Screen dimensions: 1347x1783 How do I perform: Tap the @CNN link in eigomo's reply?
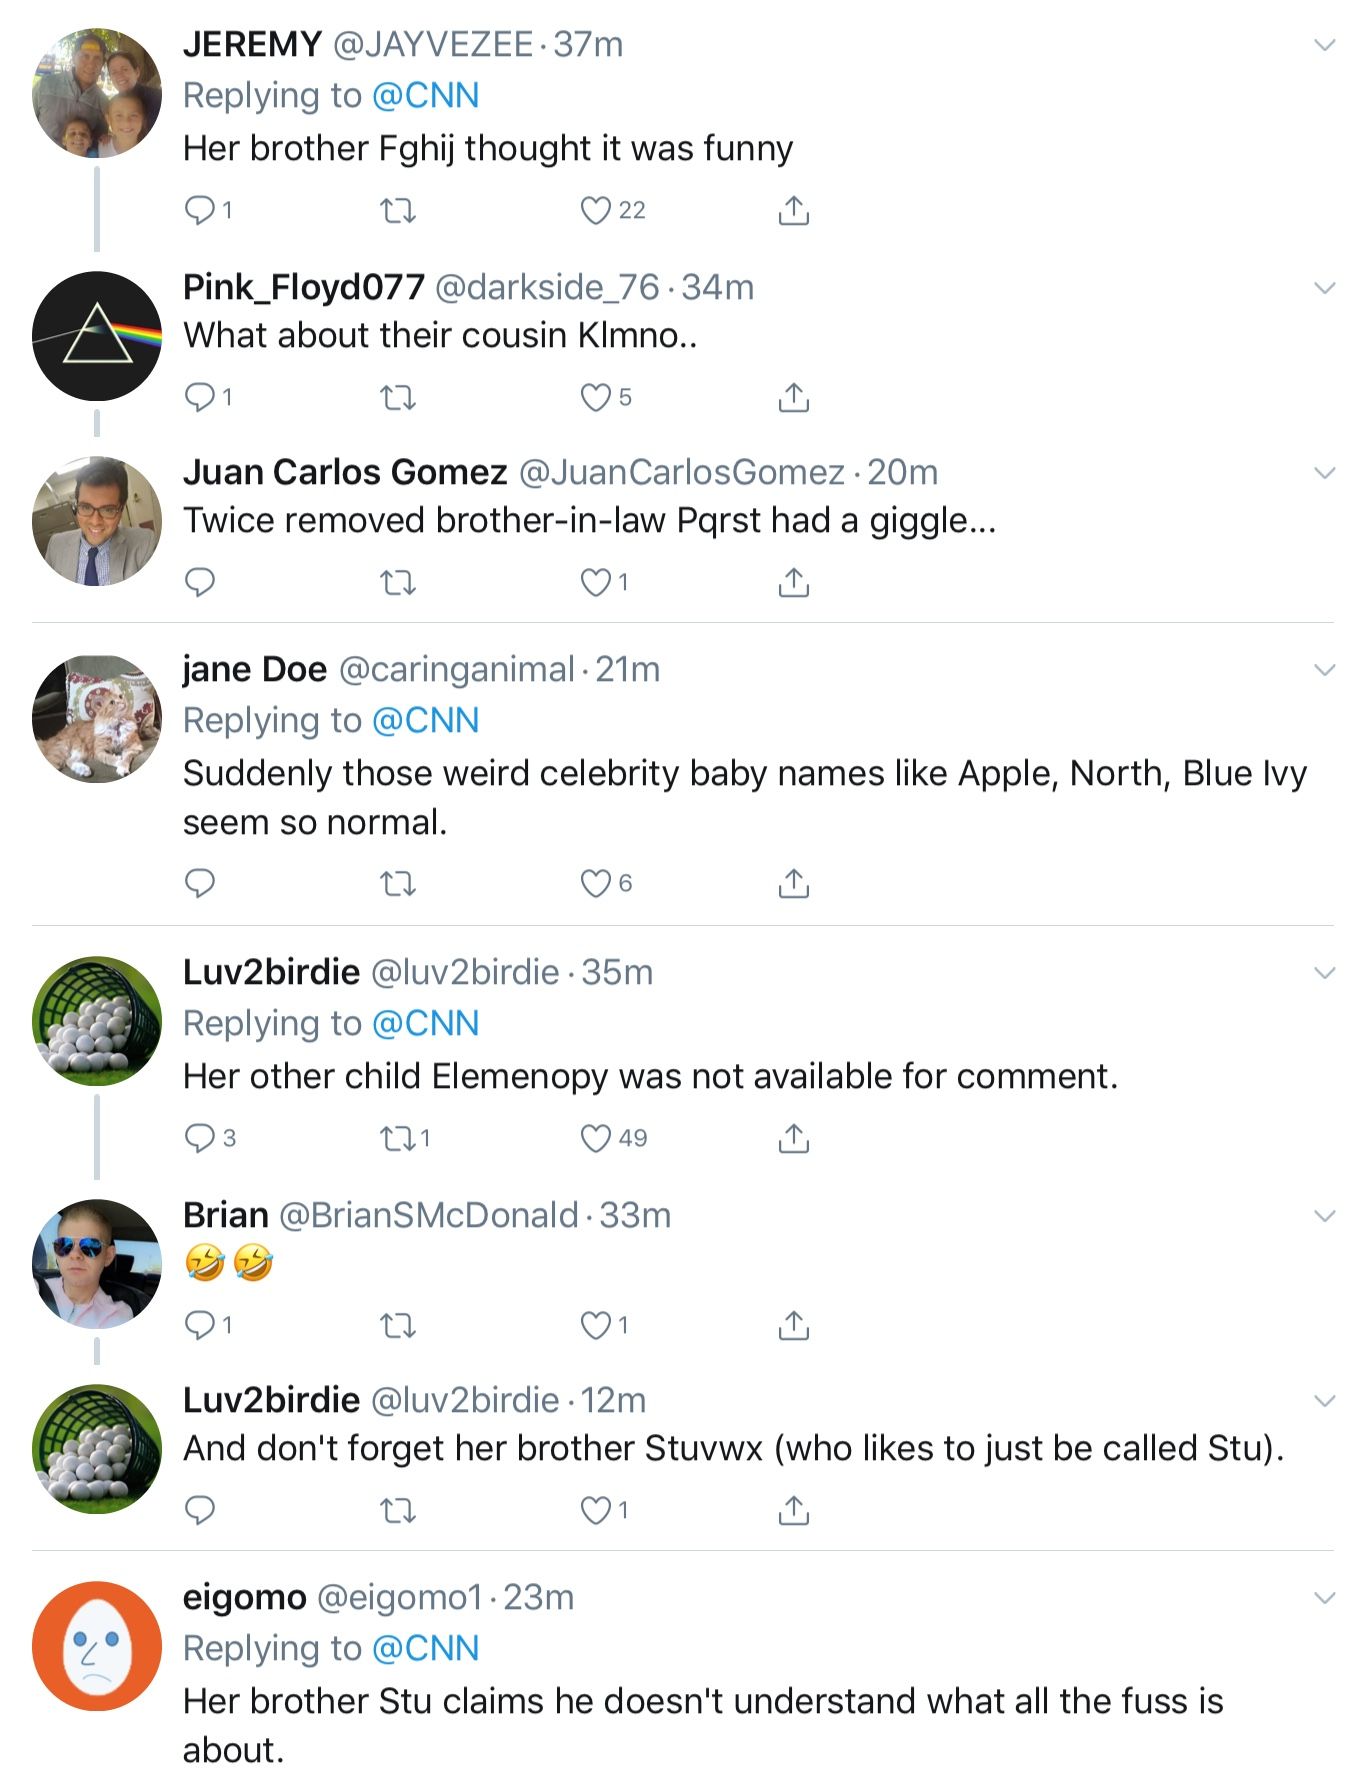point(425,1649)
